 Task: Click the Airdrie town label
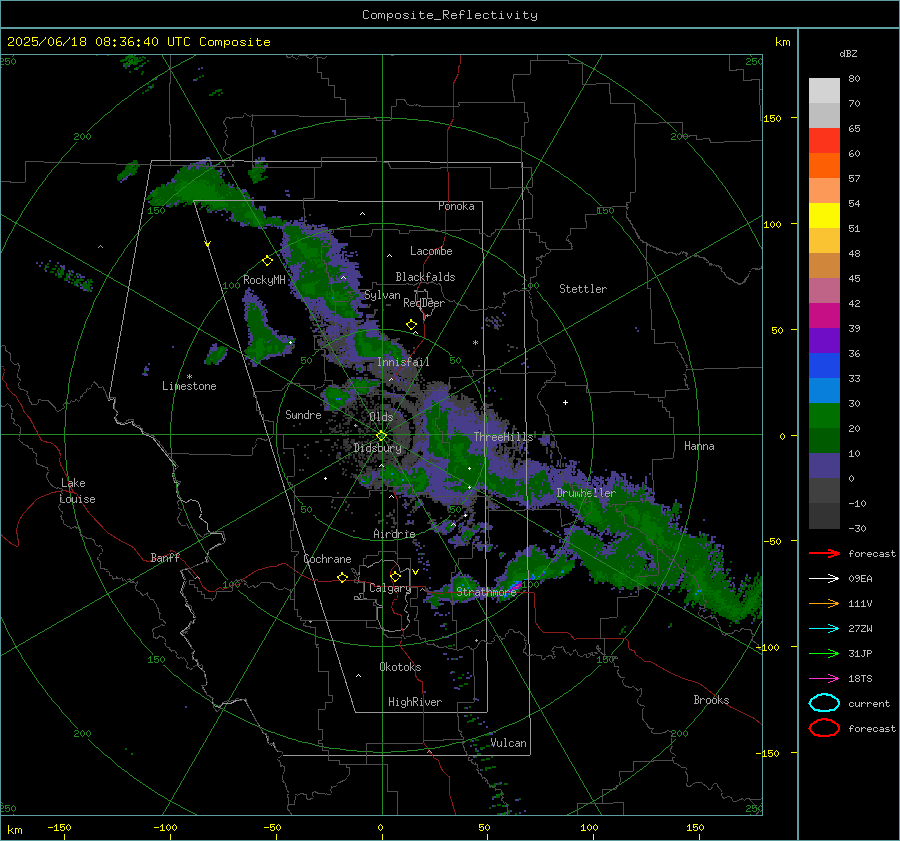click(x=394, y=534)
